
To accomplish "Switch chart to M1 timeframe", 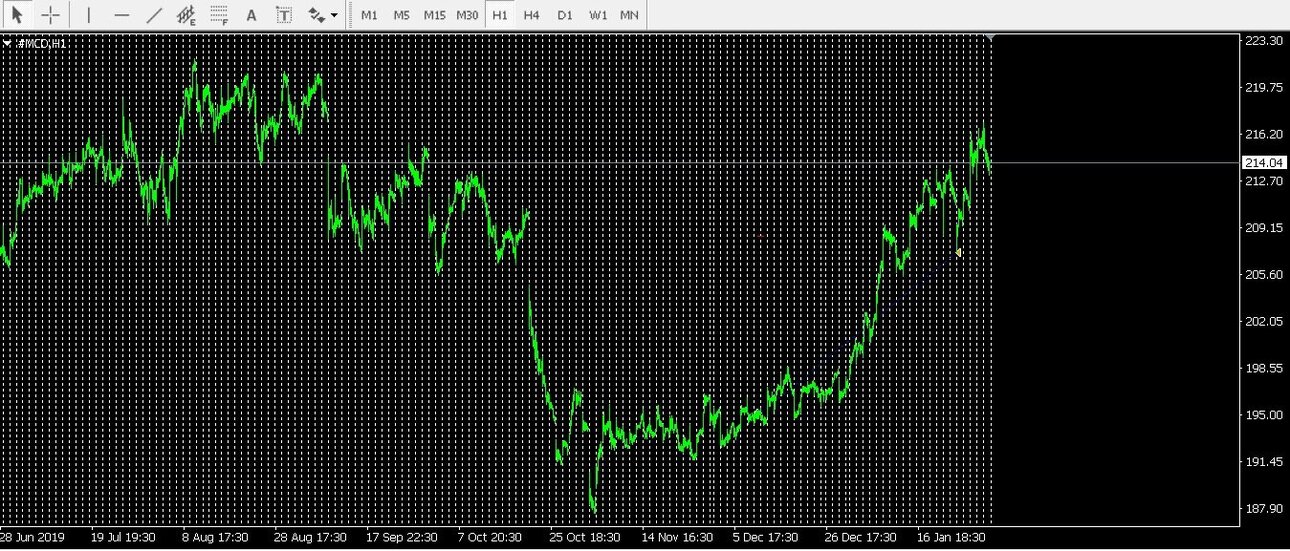I will point(369,15).
